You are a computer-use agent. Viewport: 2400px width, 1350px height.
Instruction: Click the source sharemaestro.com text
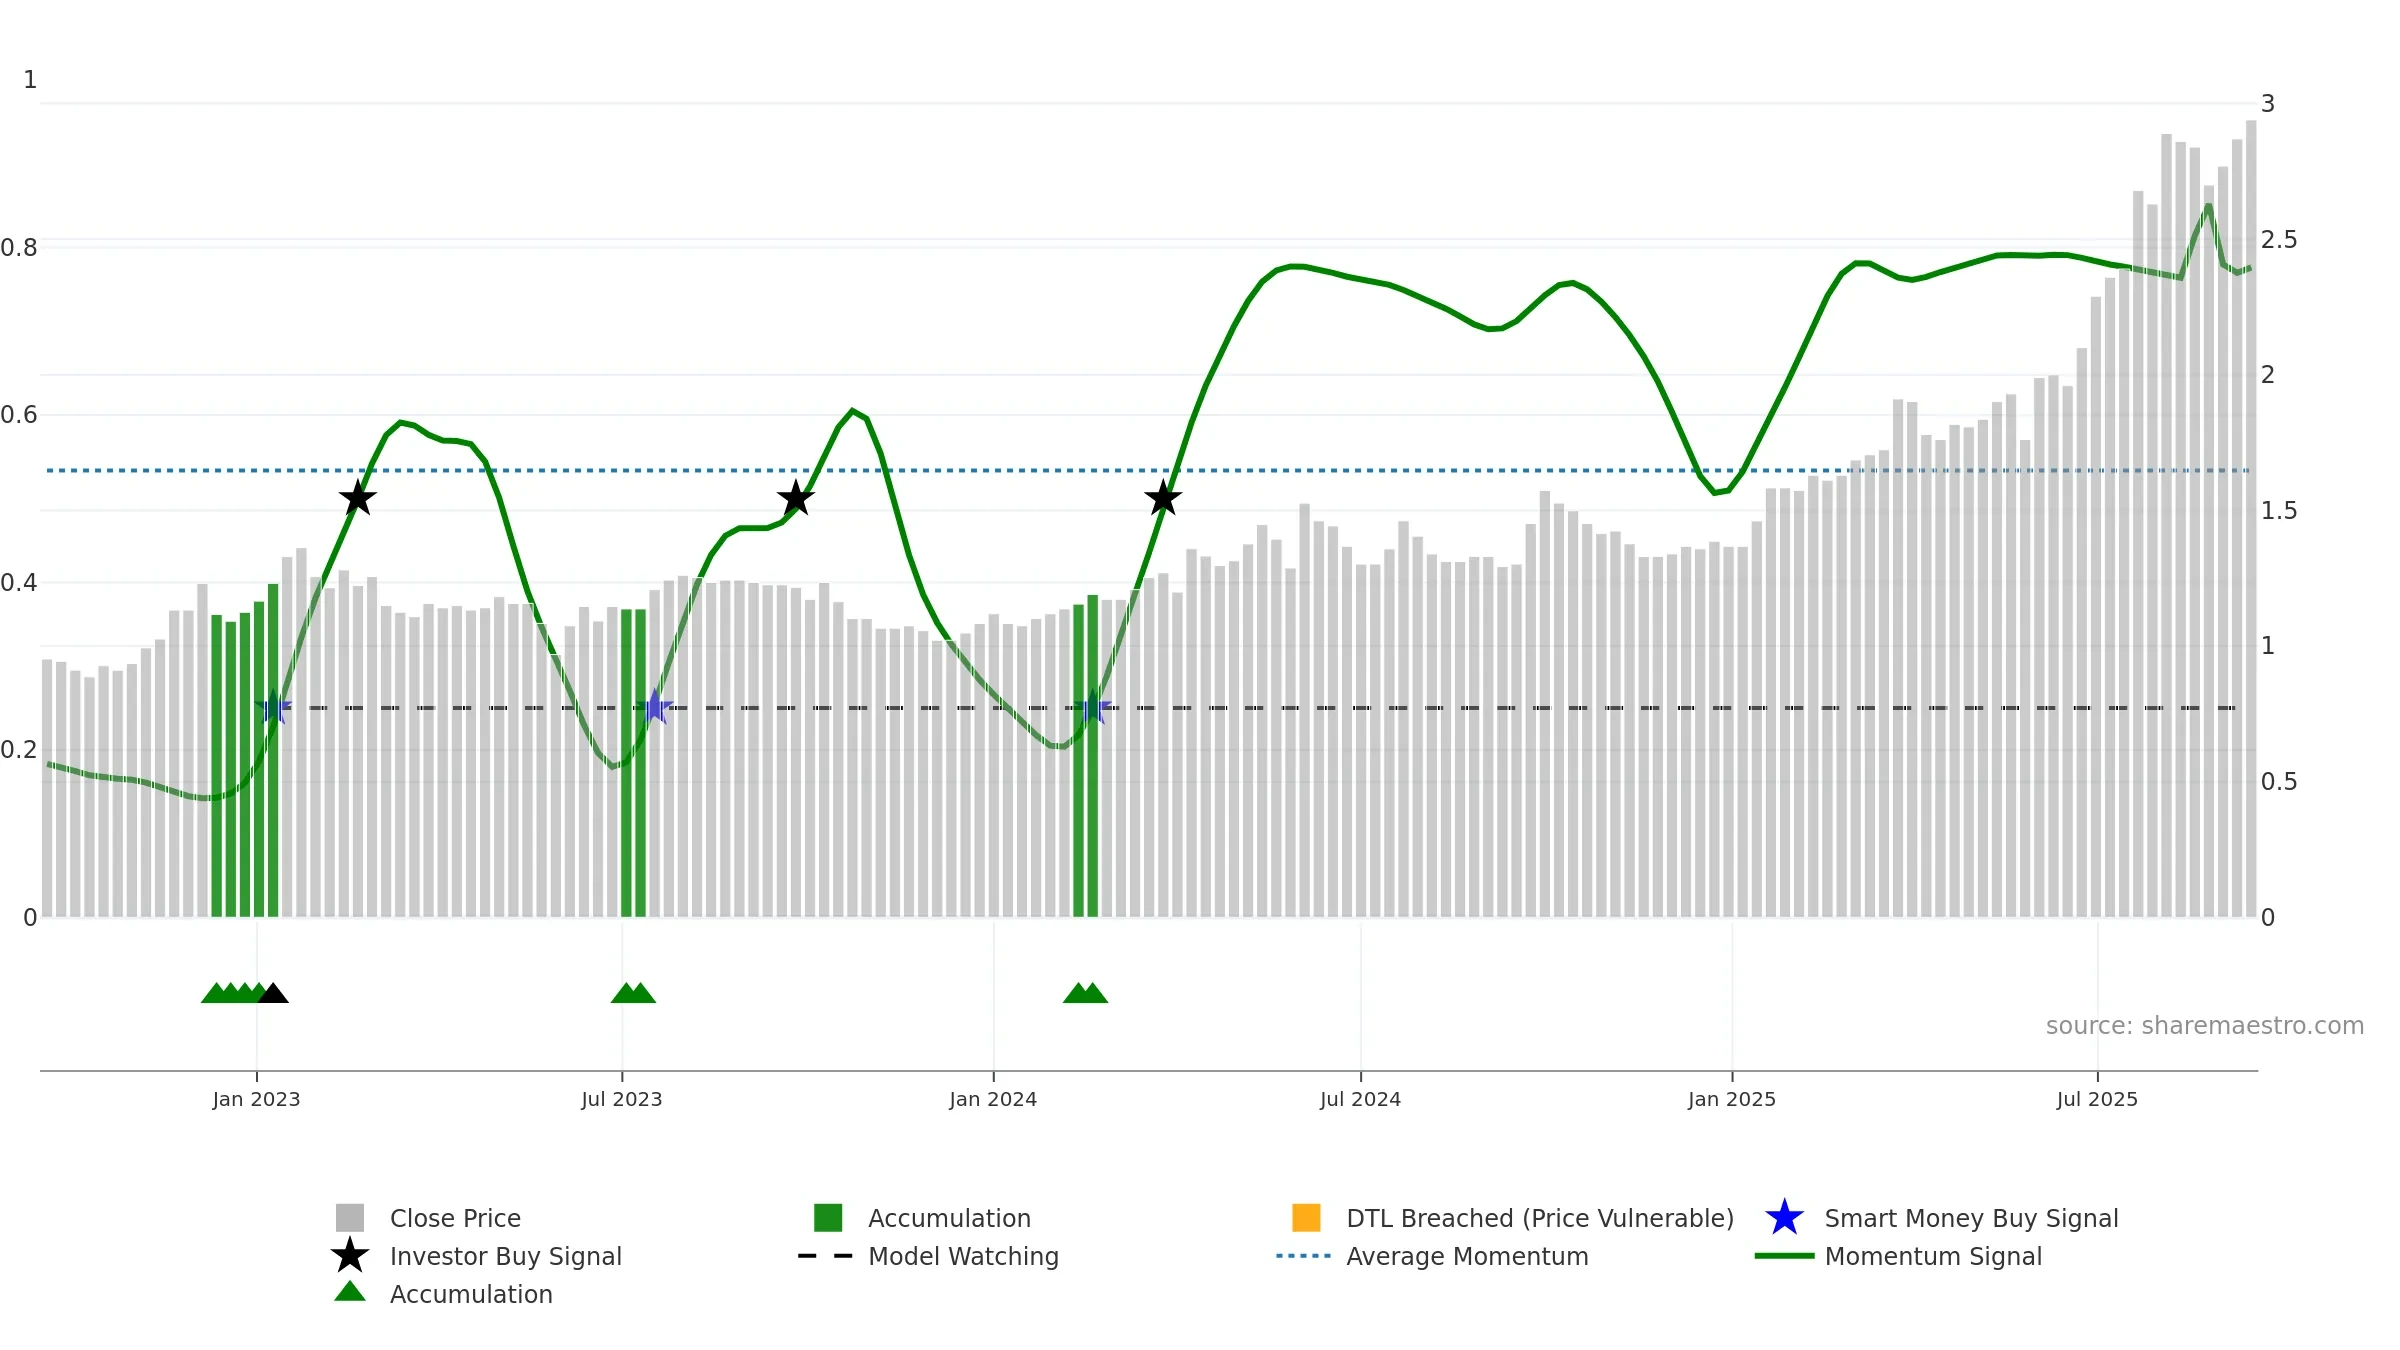[2204, 1026]
